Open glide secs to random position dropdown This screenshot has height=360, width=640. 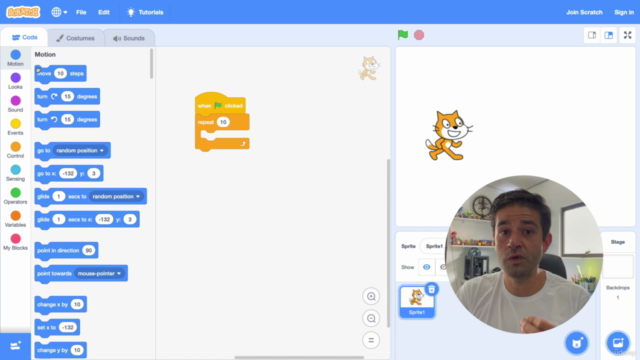pyautogui.click(x=116, y=196)
